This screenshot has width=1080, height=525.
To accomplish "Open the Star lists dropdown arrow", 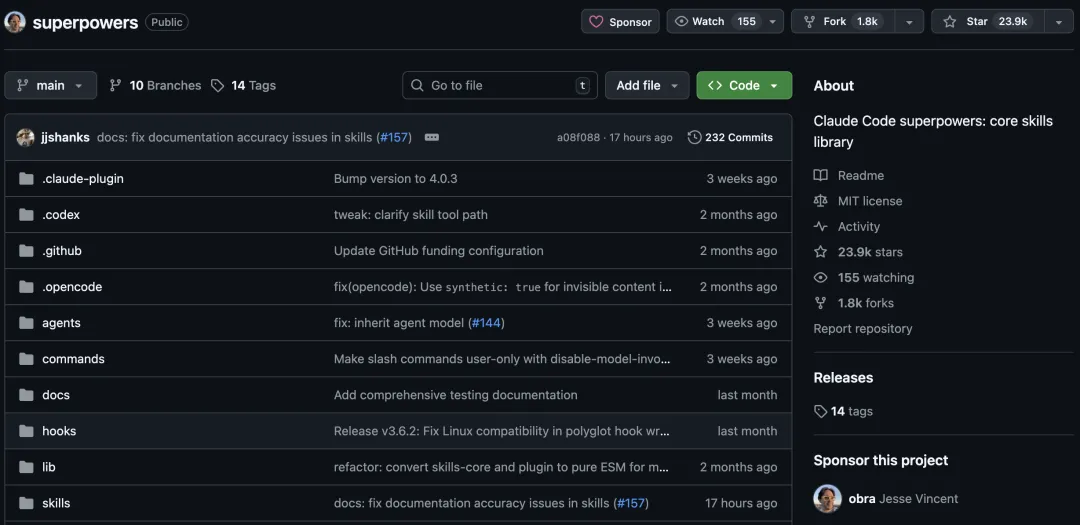I will coord(1059,22).
